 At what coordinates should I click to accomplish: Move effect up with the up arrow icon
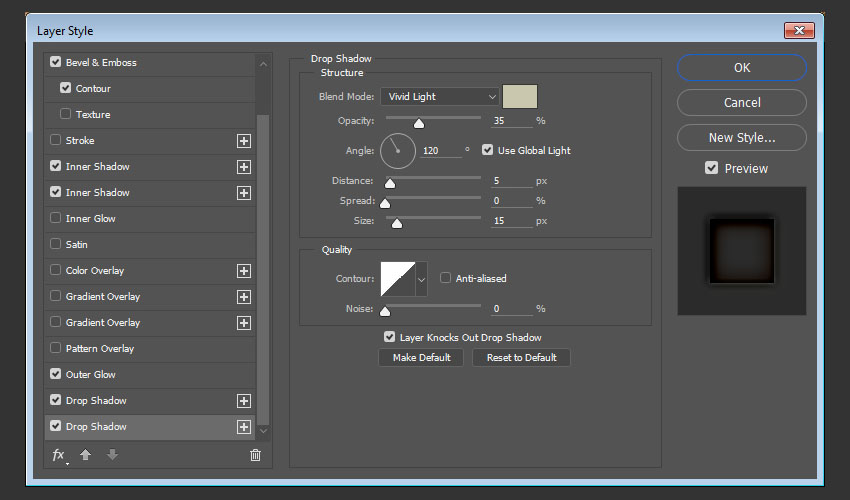tap(85, 455)
